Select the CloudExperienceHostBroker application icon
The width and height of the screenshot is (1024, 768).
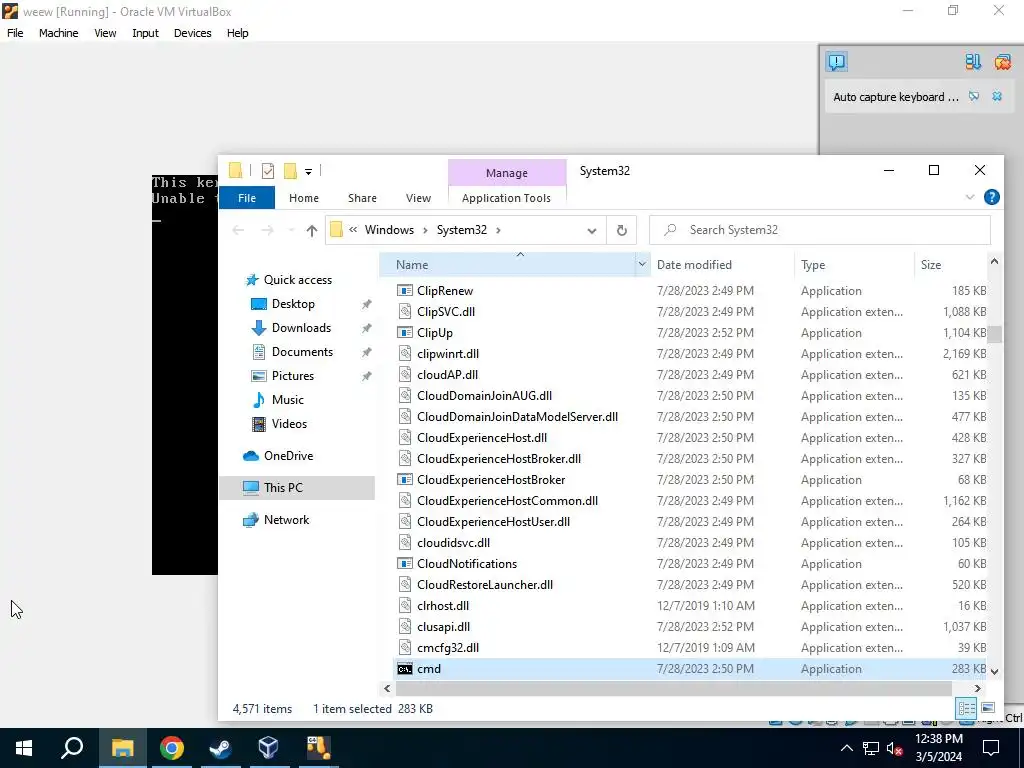pyautogui.click(x=405, y=479)
